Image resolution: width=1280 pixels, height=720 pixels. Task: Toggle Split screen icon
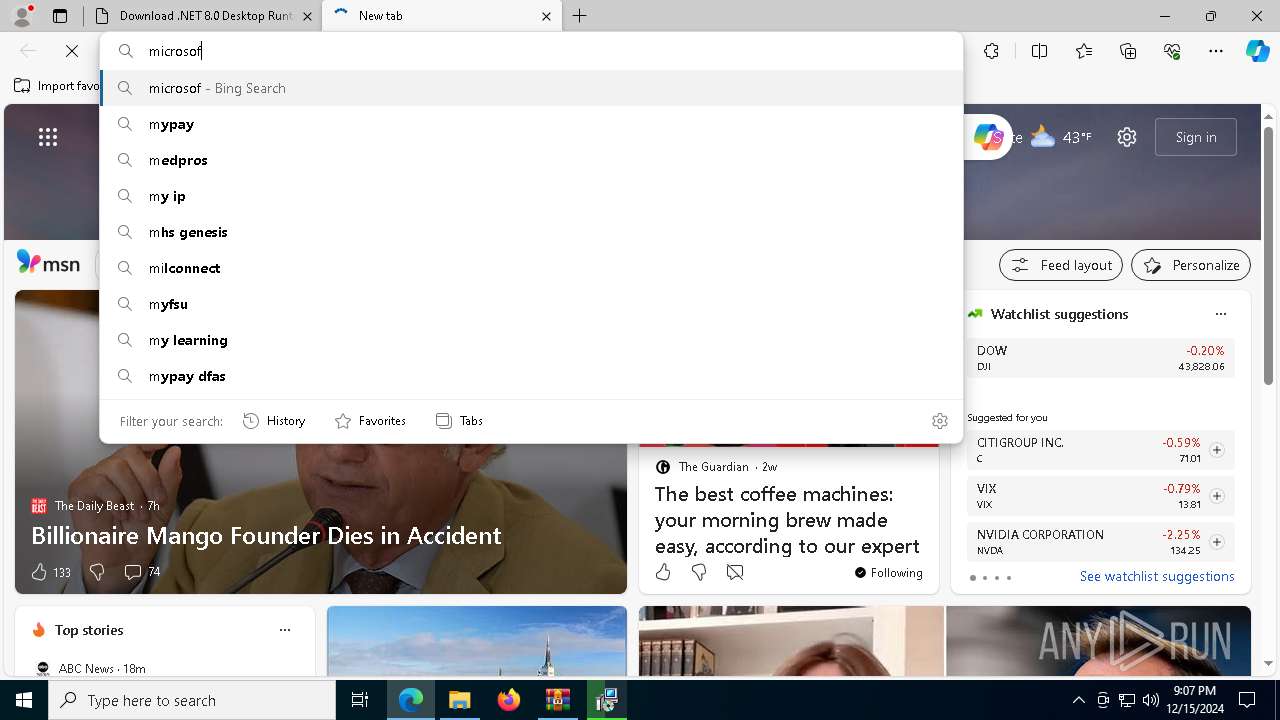[x=1039, y=51]
